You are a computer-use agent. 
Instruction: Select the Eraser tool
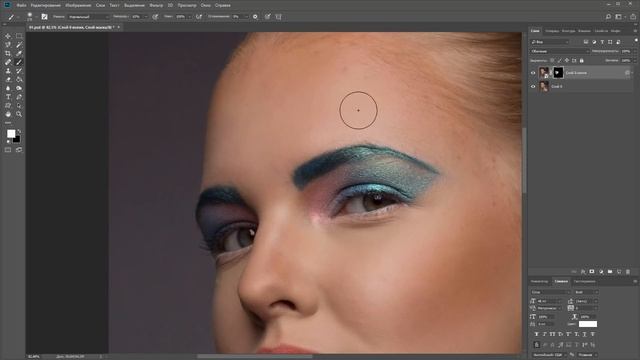pyautogui.click(x=8, y=80)
